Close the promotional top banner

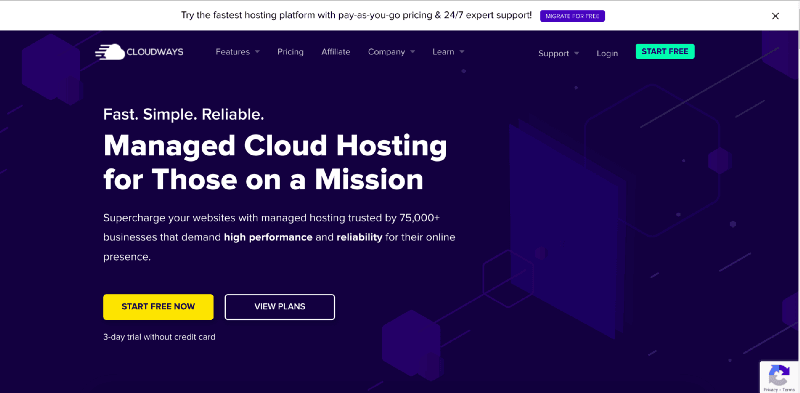[x=775, y=16]
